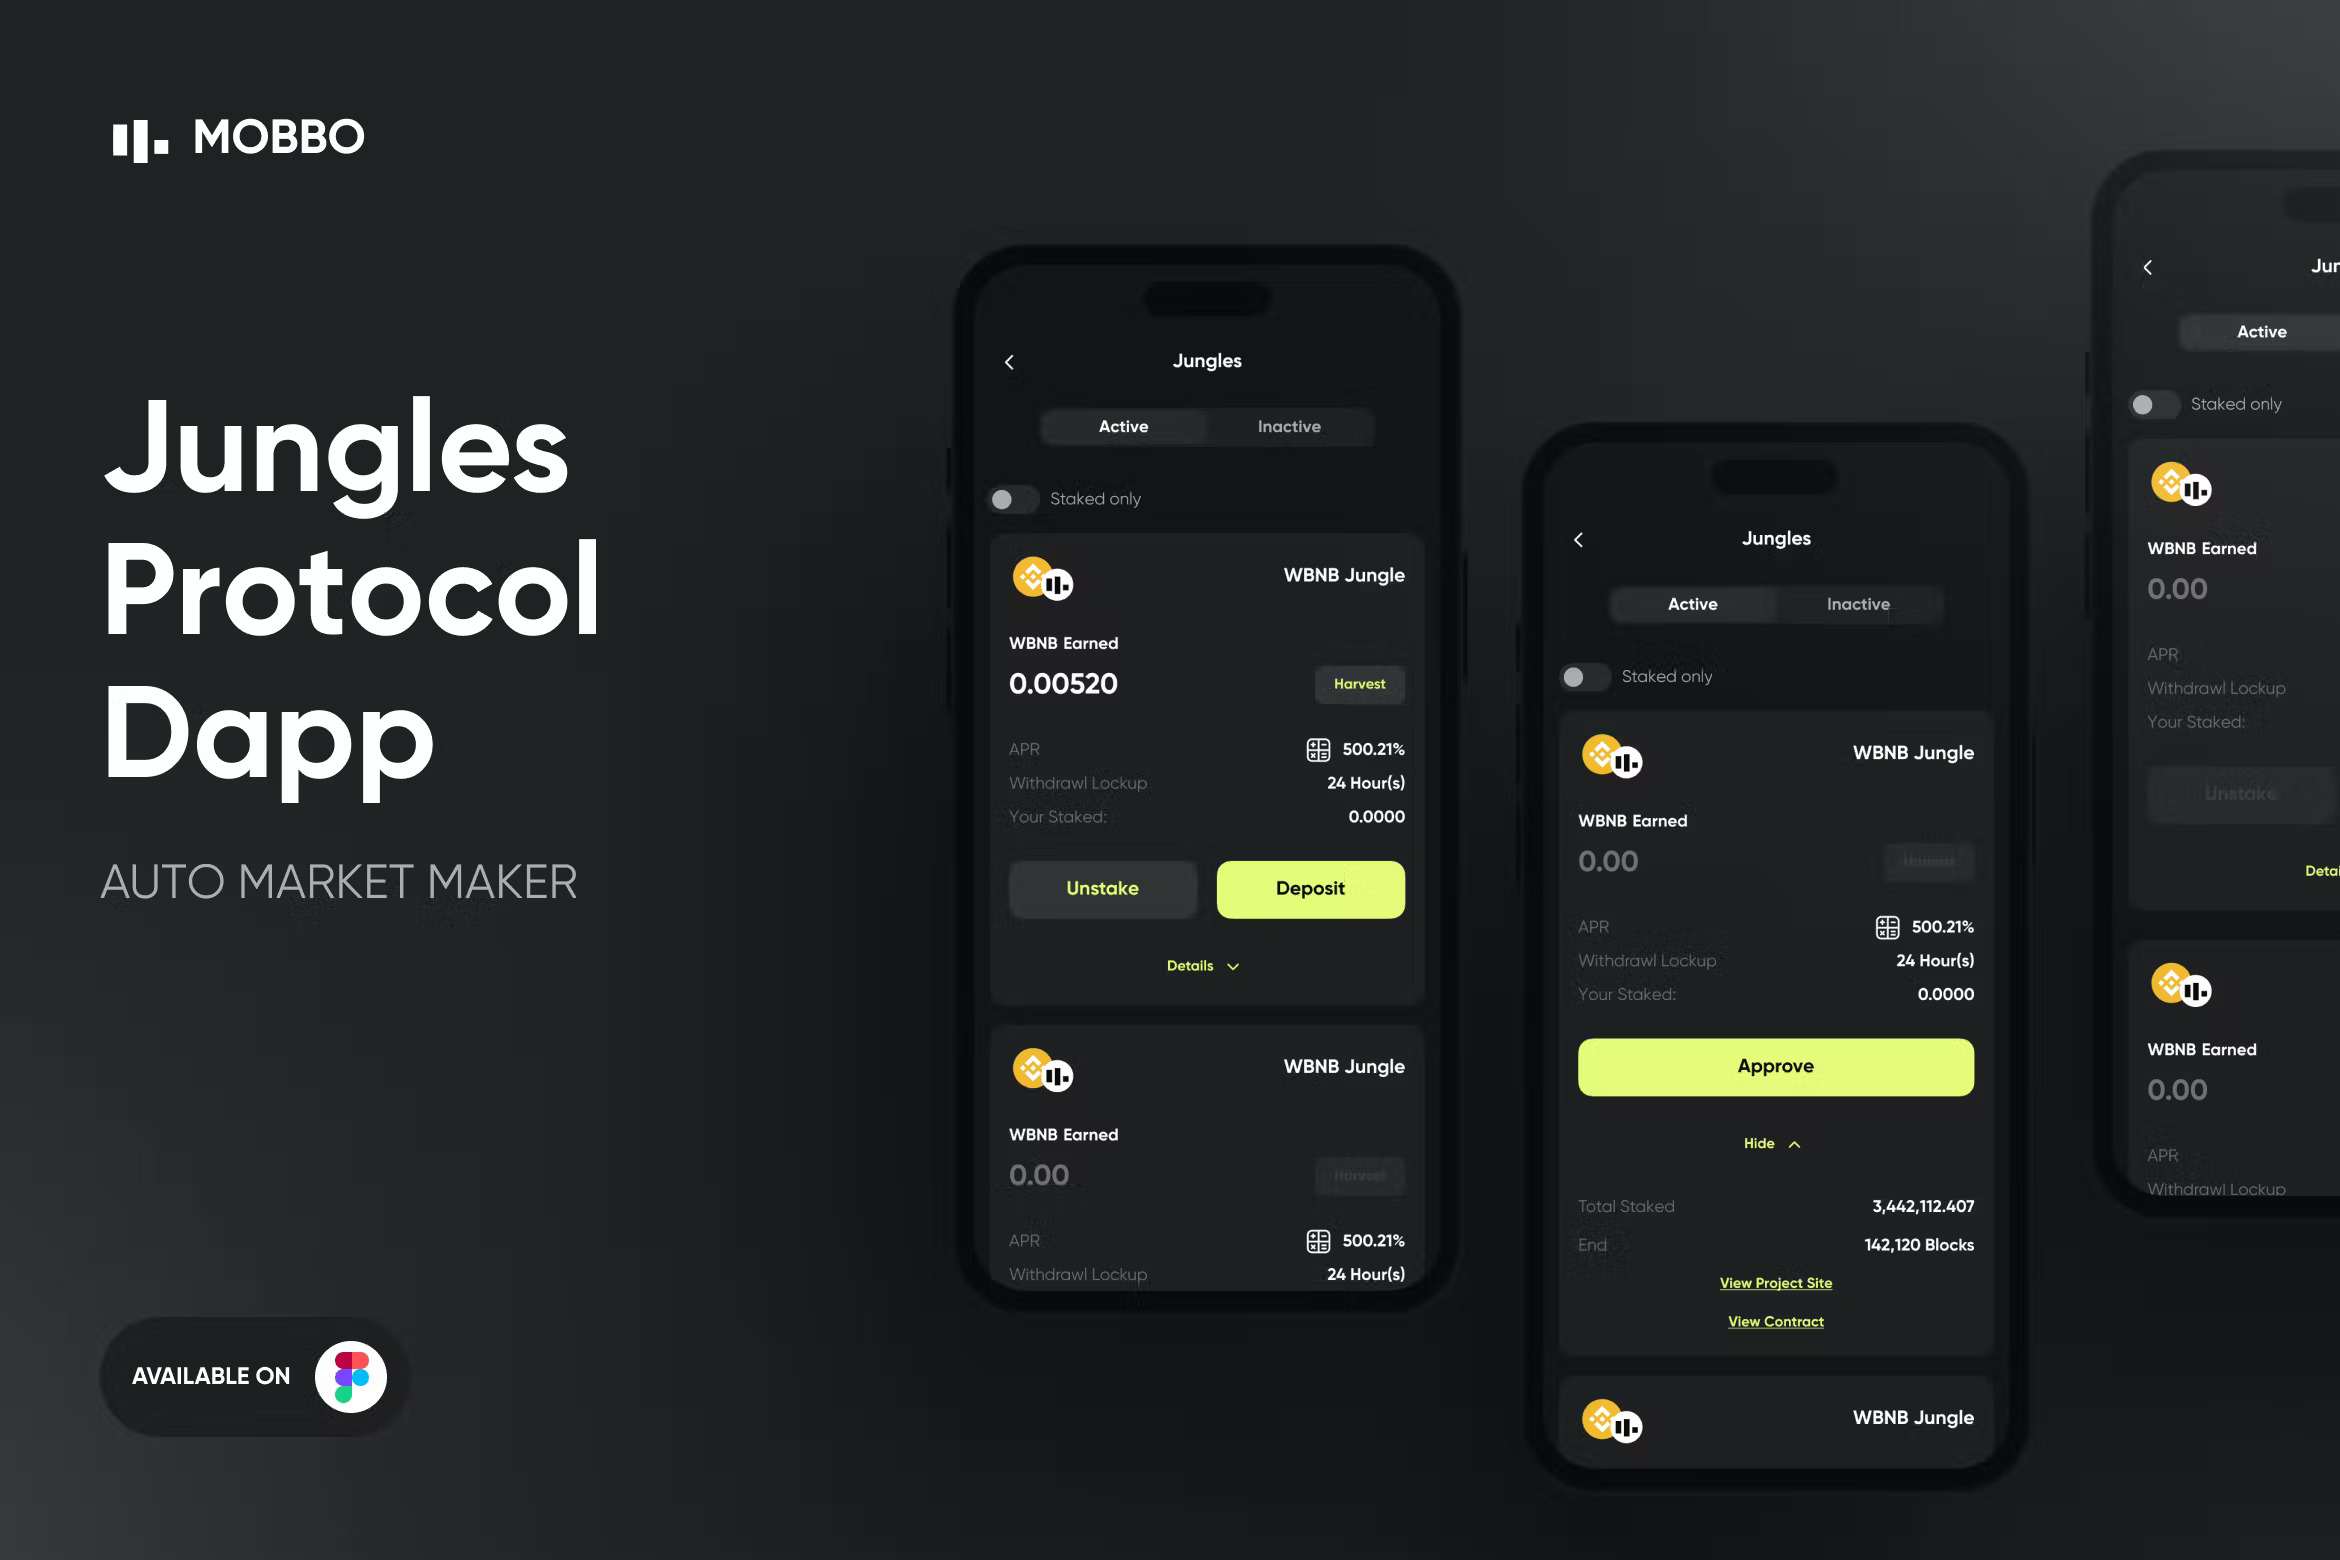Select the Inactive tab on main screen
The width and height of the screenshot is (2340, 1560).
(1288, 427)
